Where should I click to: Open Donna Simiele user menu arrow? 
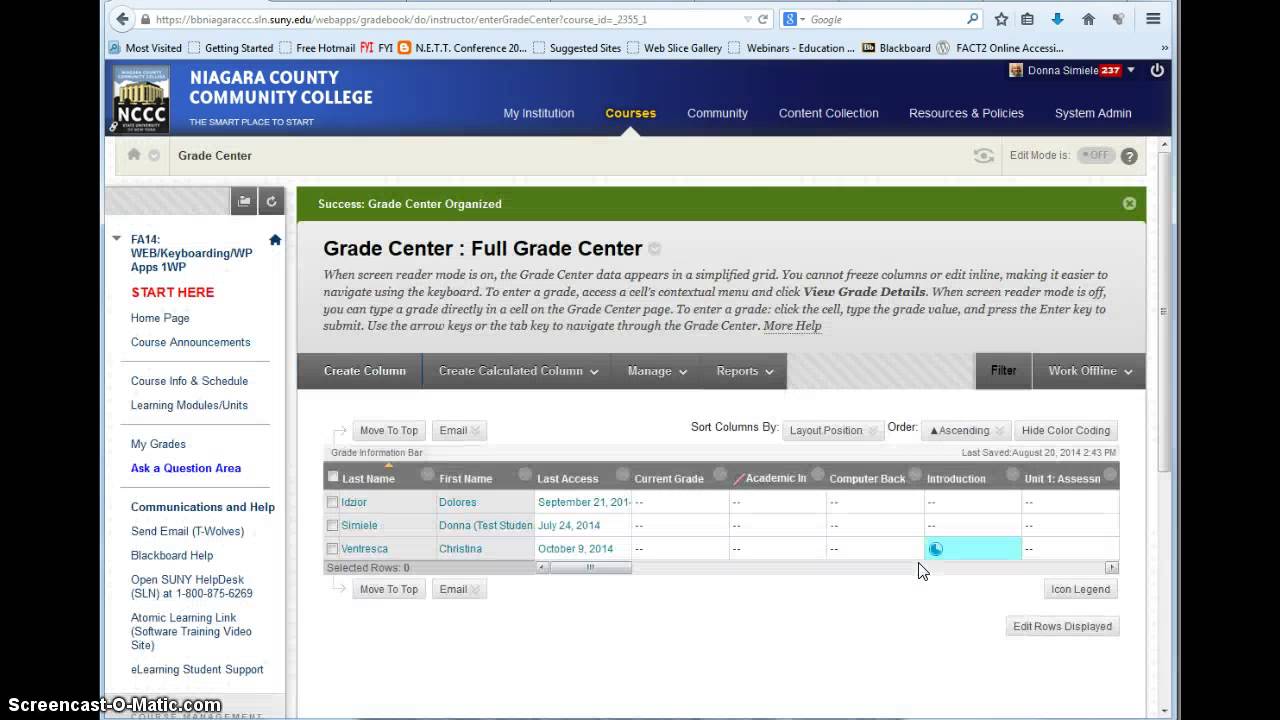[x=1131, y=70]
